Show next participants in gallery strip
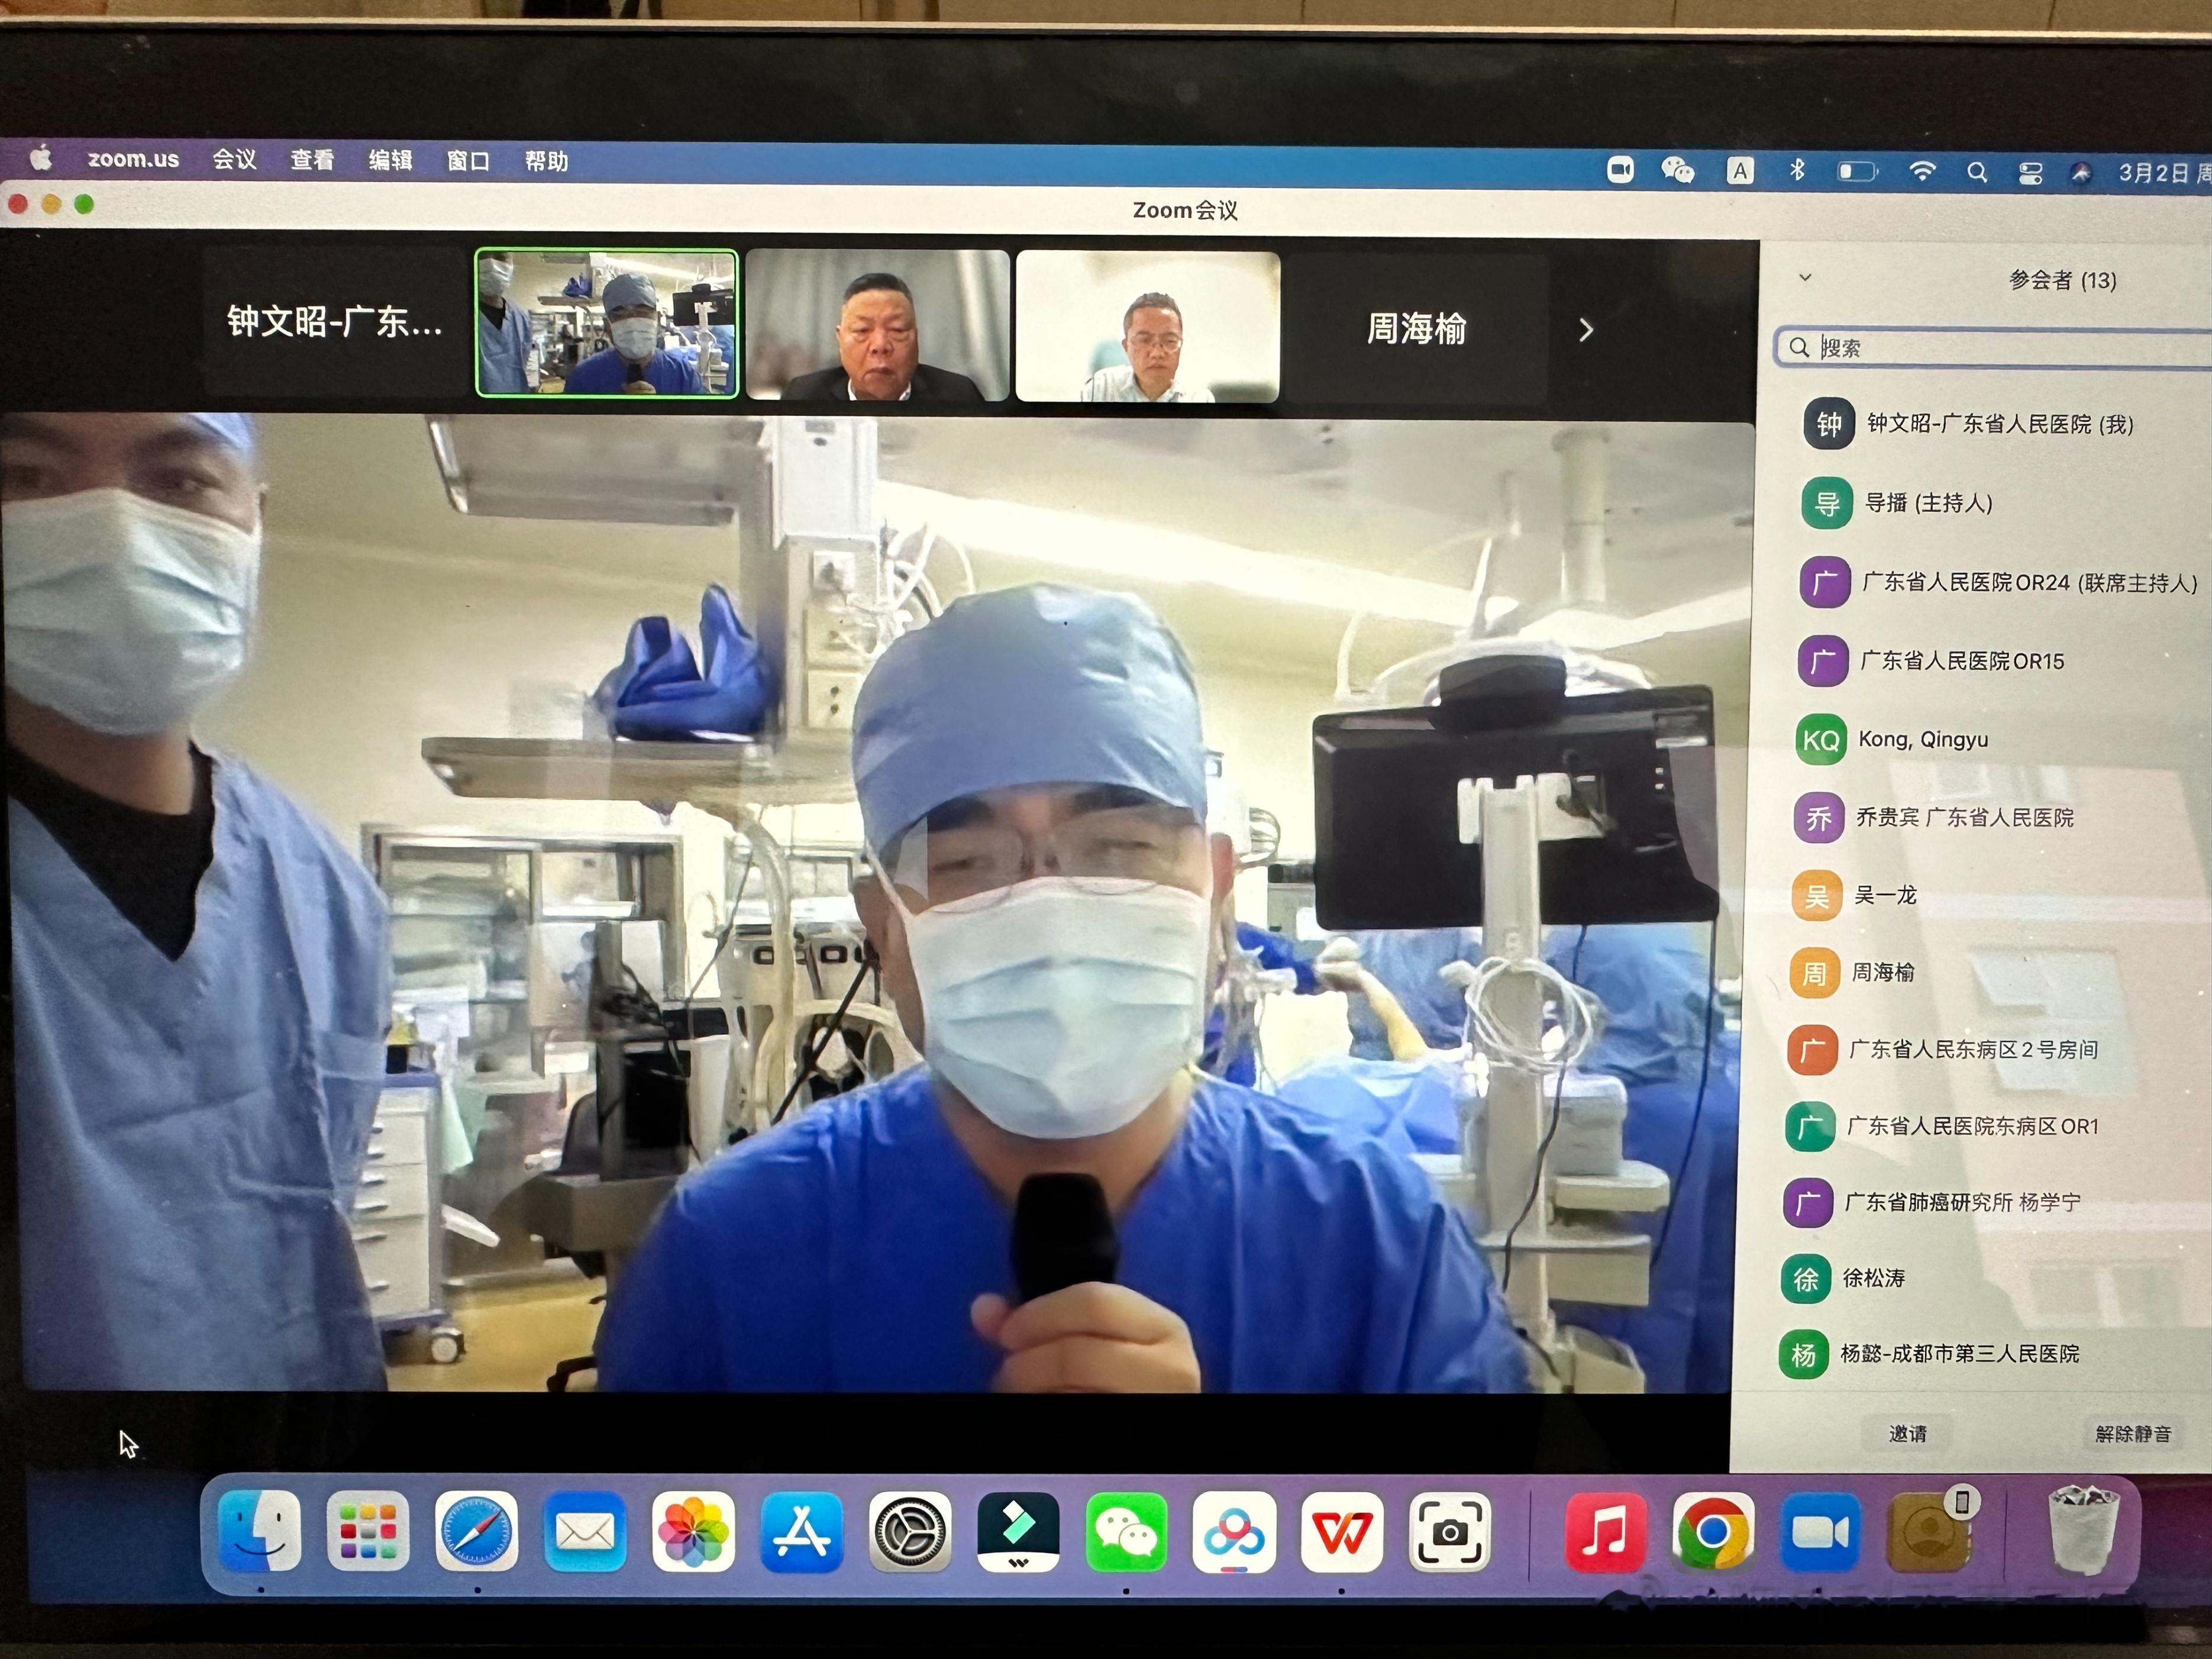This screenshot has height=1659, width=2212. point(1586,331)
